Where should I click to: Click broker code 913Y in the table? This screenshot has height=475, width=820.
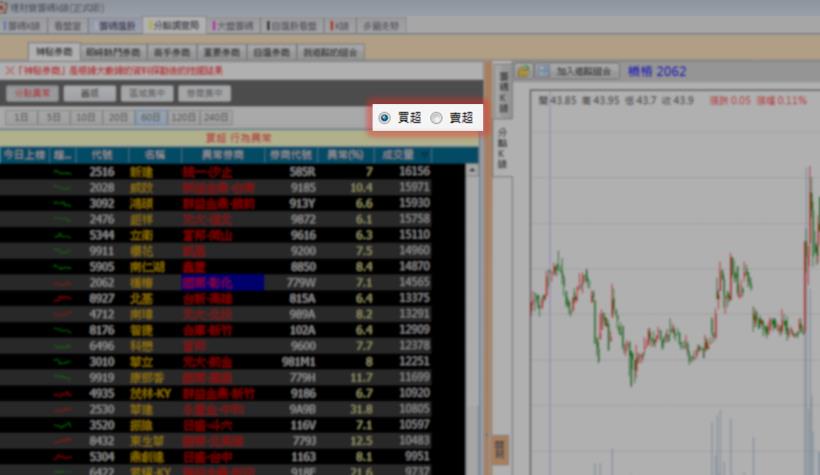point(303,203)
